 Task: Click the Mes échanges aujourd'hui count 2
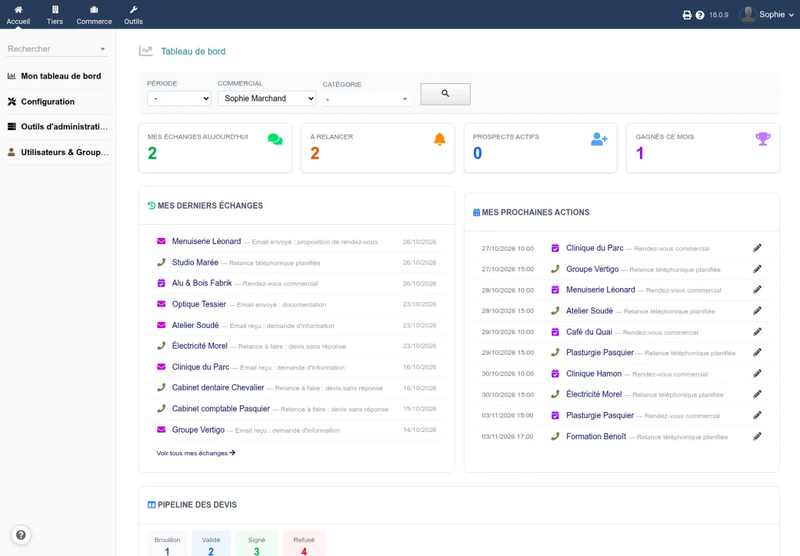point(152,153)
